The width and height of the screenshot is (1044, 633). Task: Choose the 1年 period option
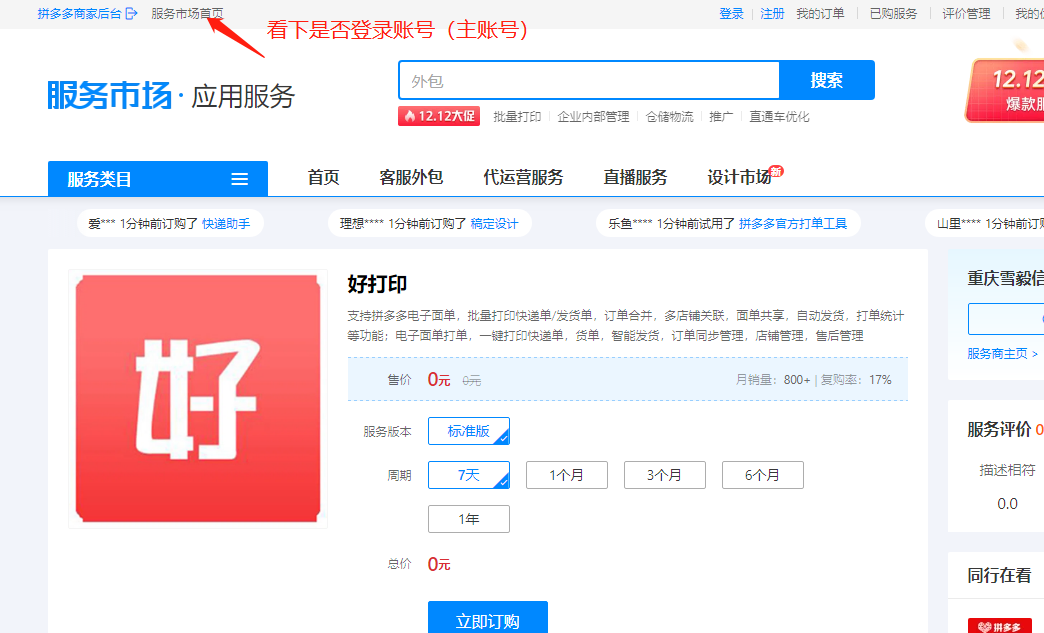(x=469, y=519)
